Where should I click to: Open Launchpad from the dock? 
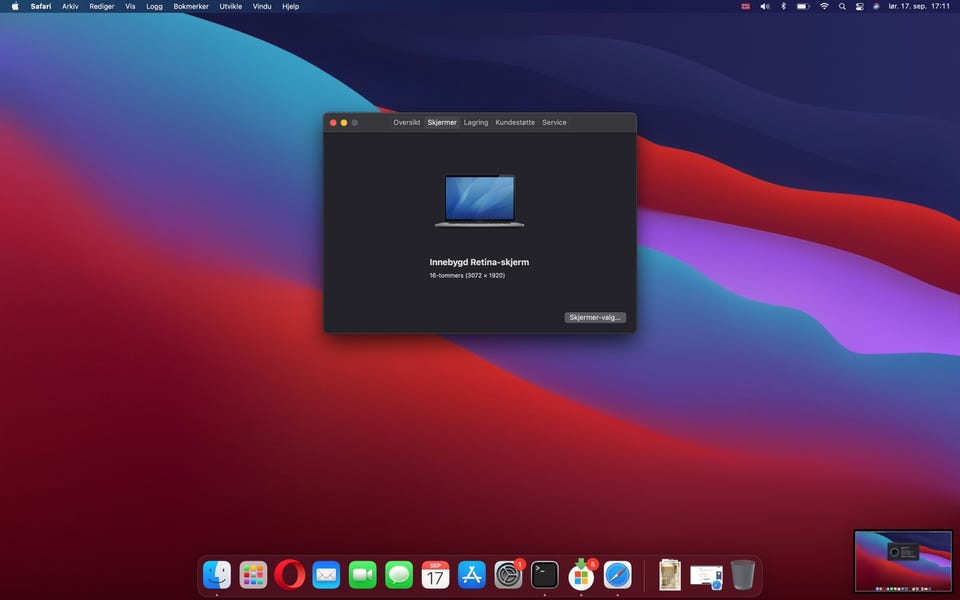[x=253, y=574]
